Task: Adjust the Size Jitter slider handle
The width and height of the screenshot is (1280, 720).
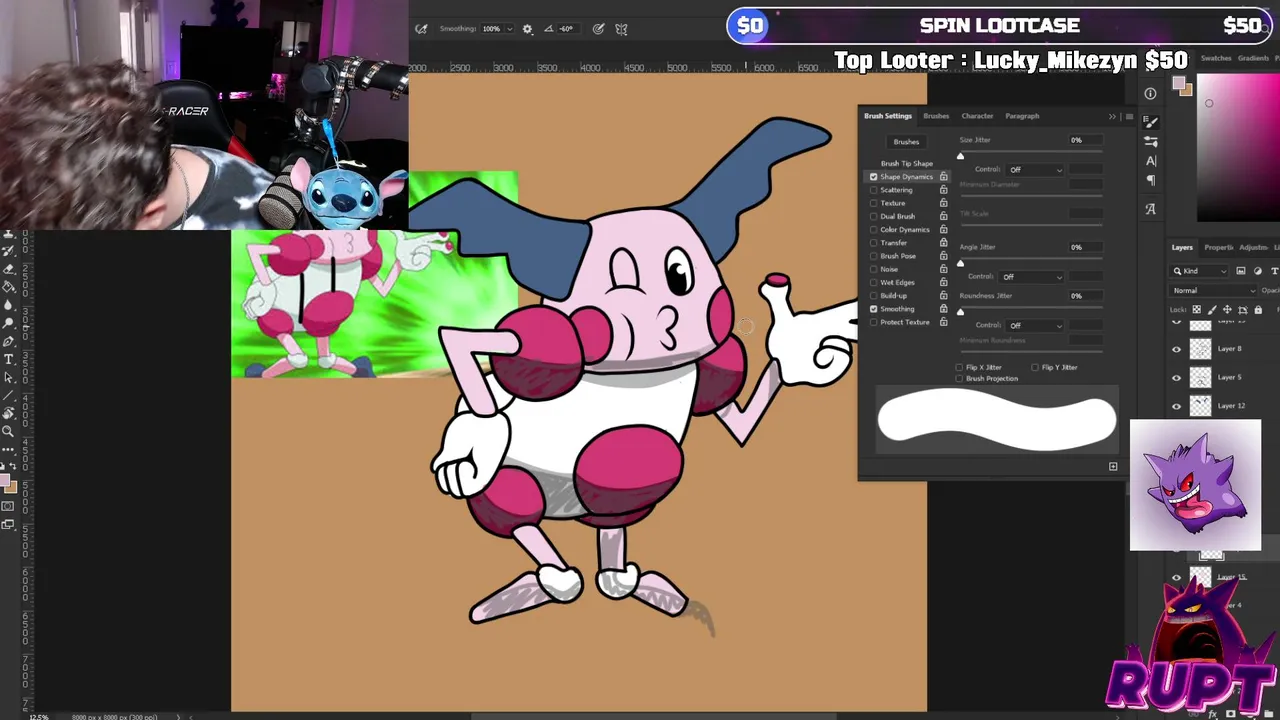Action: 960,156
